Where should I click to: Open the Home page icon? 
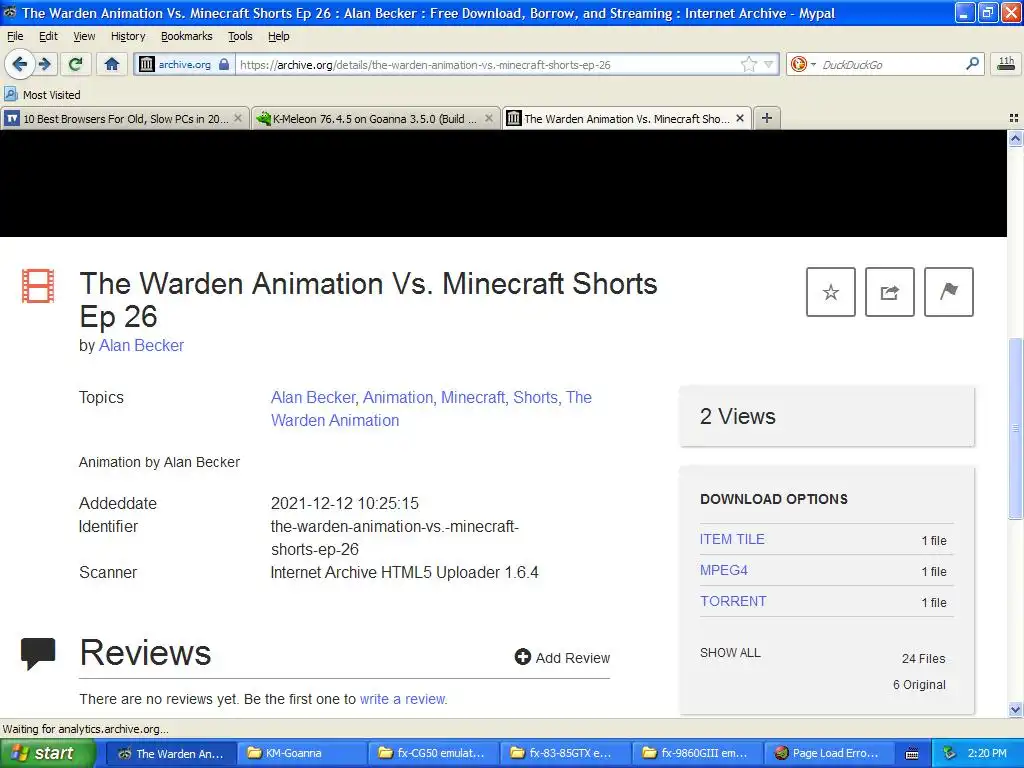tap(112, 64)
